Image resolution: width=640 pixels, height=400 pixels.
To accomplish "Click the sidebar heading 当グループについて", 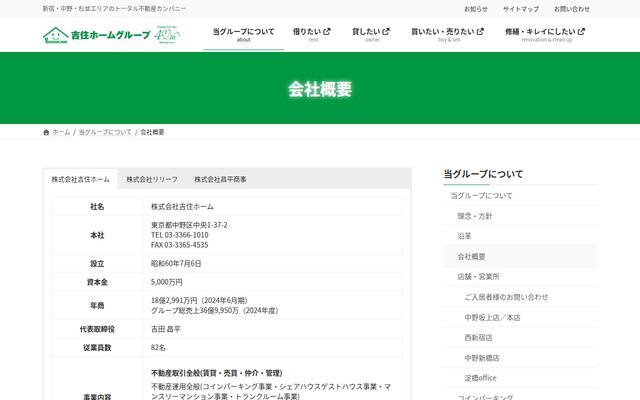I will [483, 174].
